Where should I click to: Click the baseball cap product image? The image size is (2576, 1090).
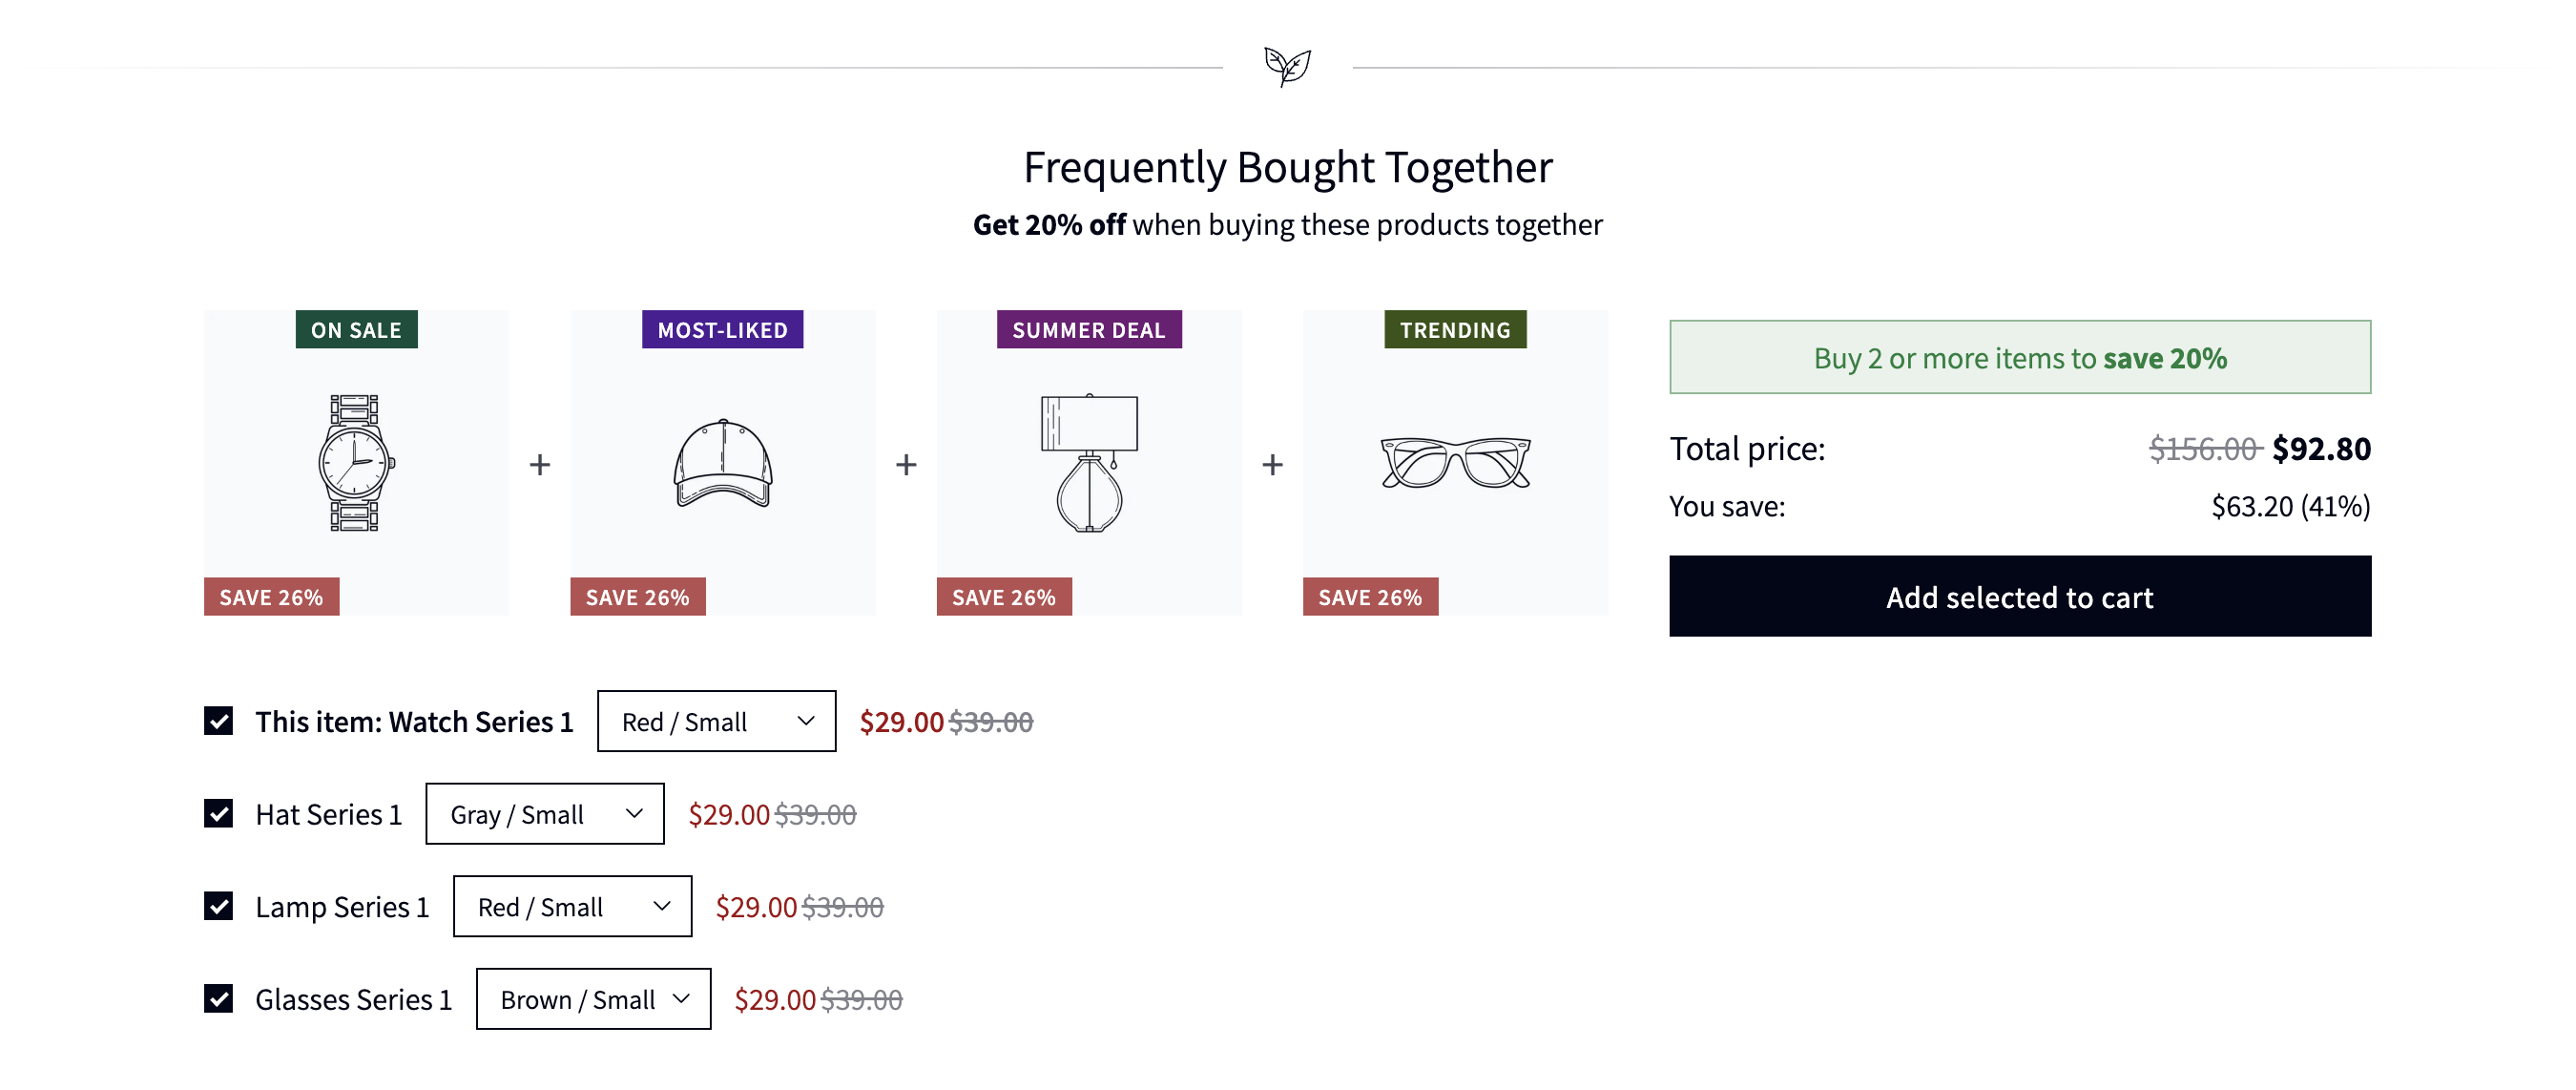tap(722, 462)
